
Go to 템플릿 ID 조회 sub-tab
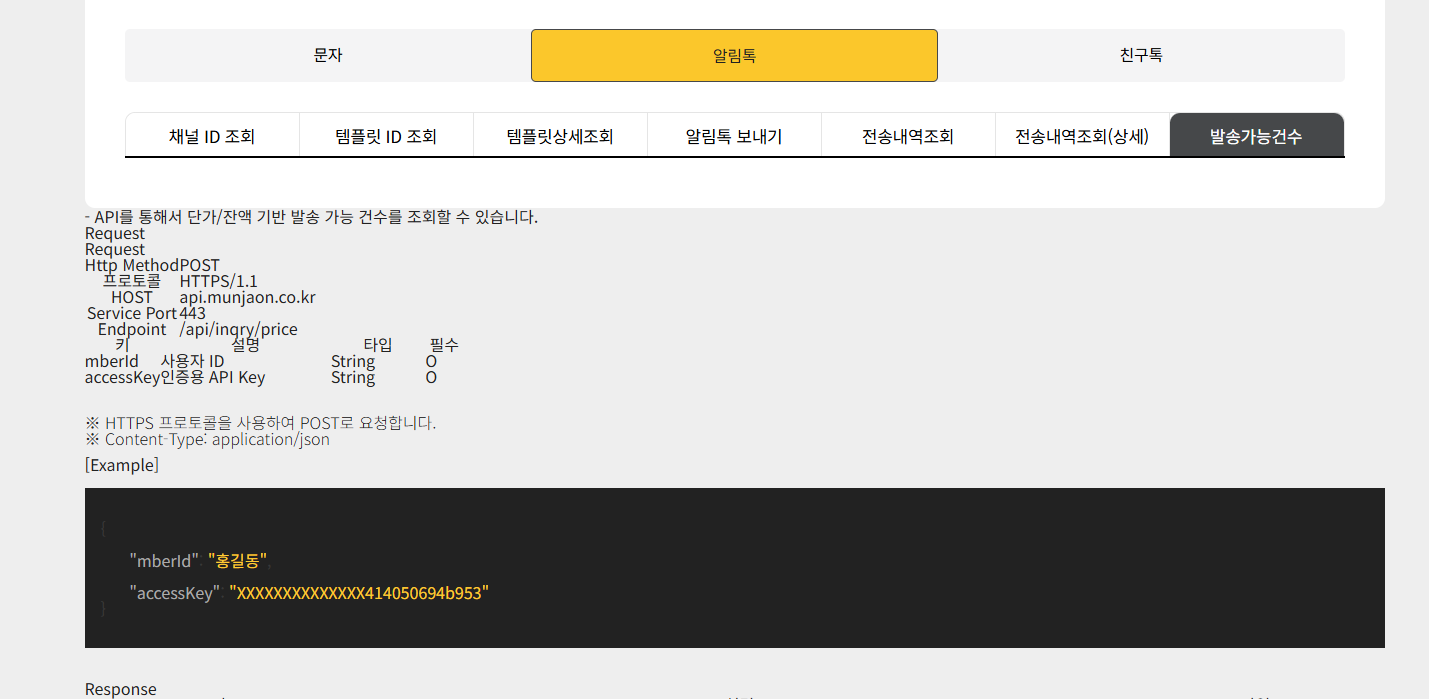[386, 136]
